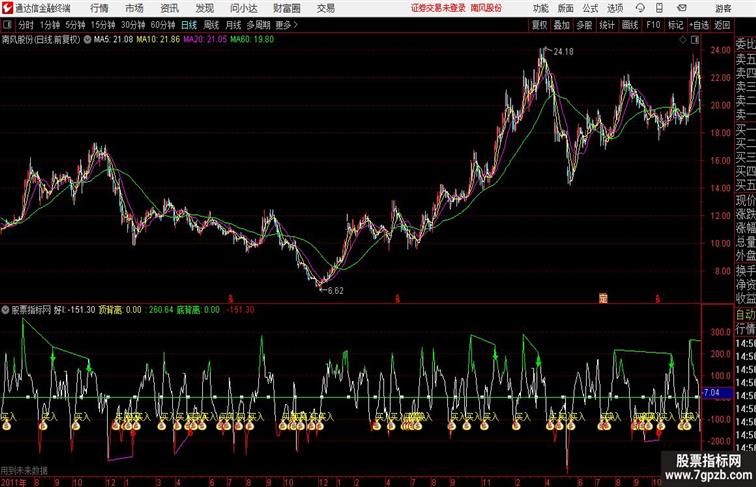Click the 24.18 high price label
This screenshot has width=756, height=487.
pos(563,52)
